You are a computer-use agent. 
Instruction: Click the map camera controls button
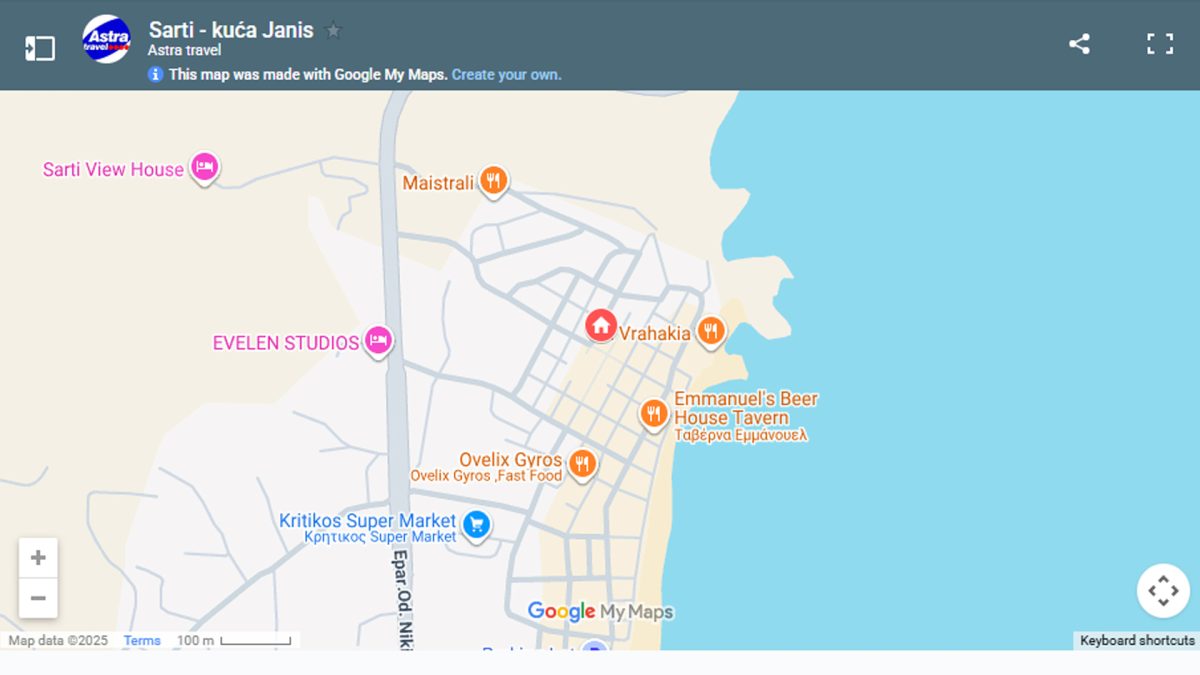1163,591
